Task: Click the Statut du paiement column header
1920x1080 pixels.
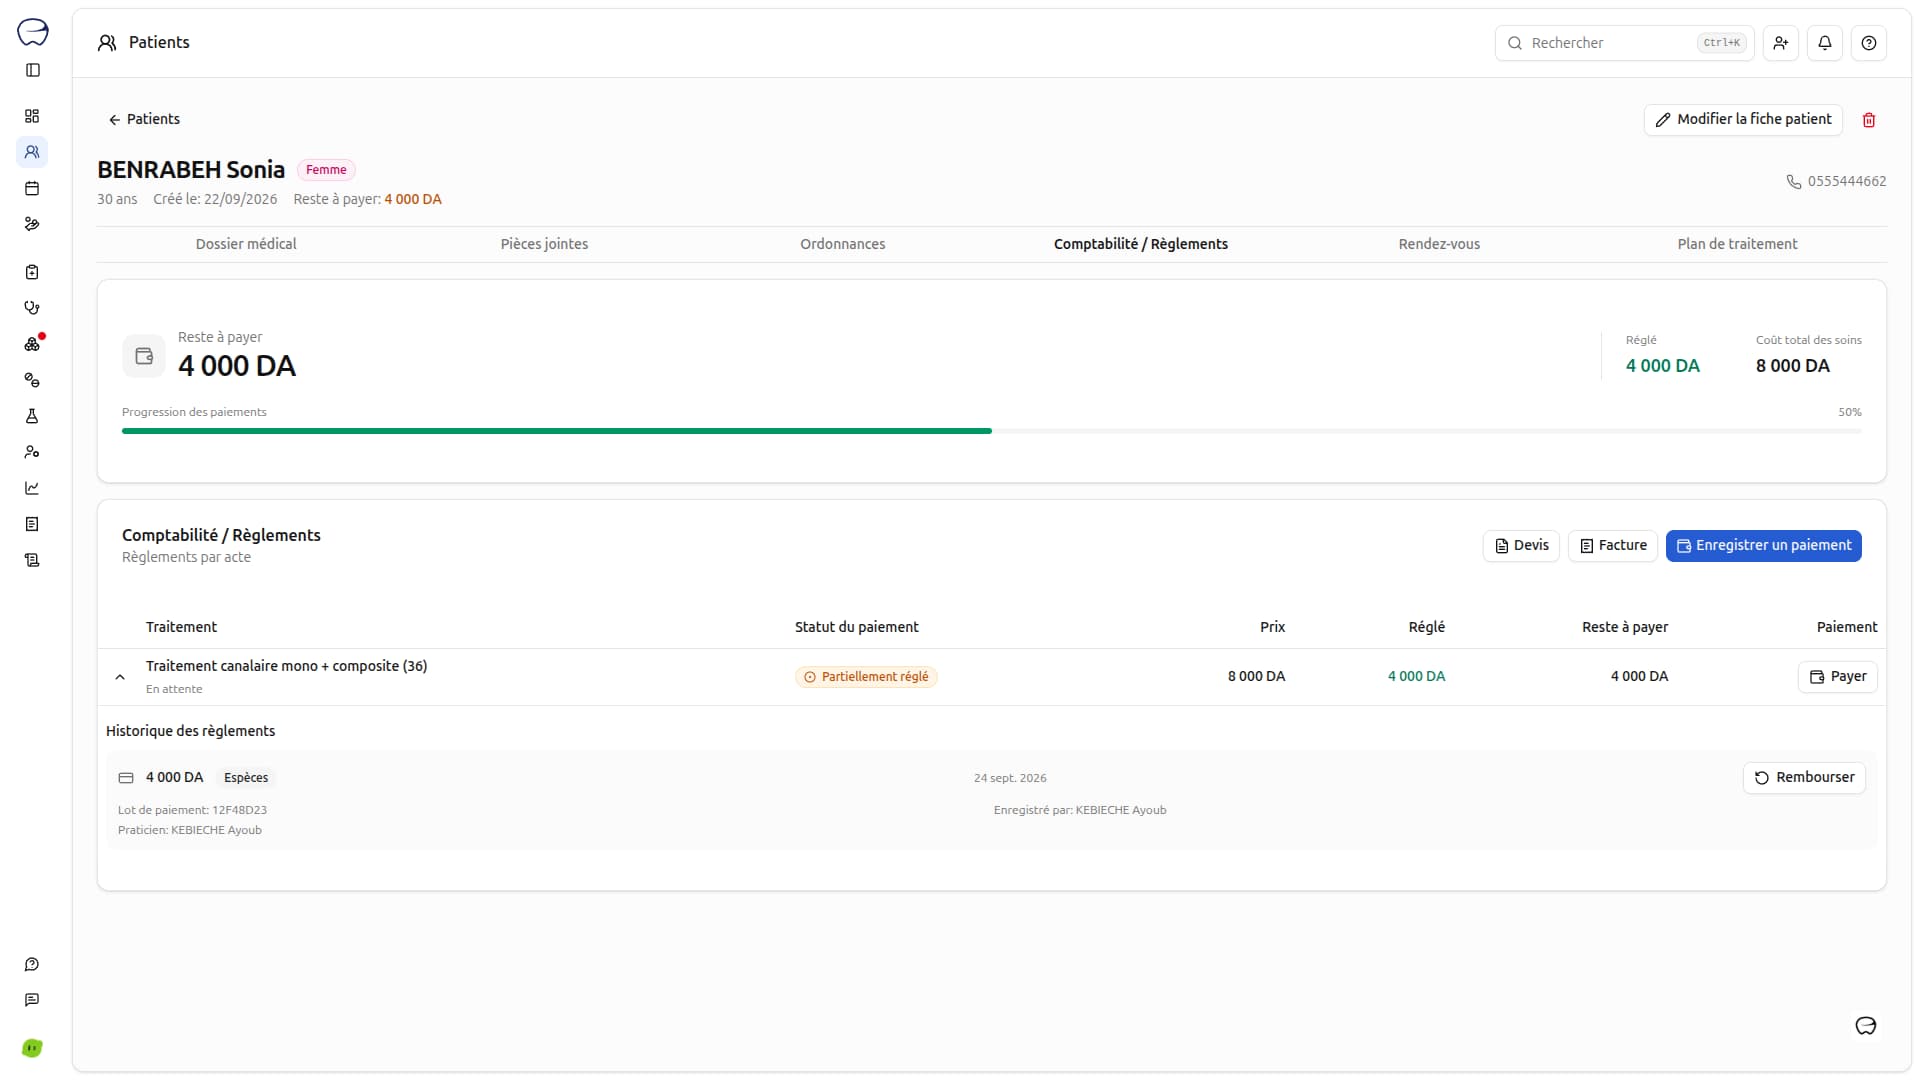Action: pos(856,627)
